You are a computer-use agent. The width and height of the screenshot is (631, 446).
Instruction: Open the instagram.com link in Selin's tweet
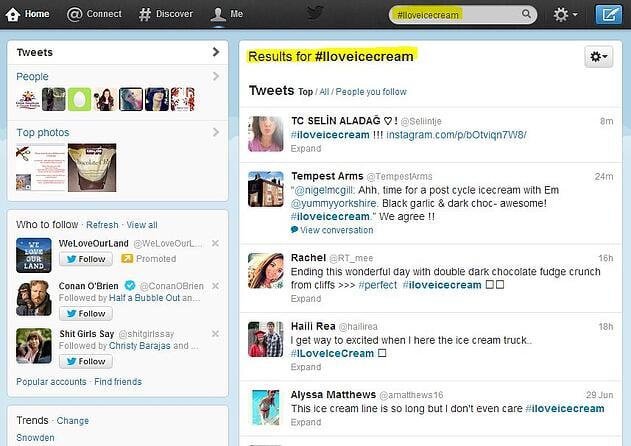(456, 135)
